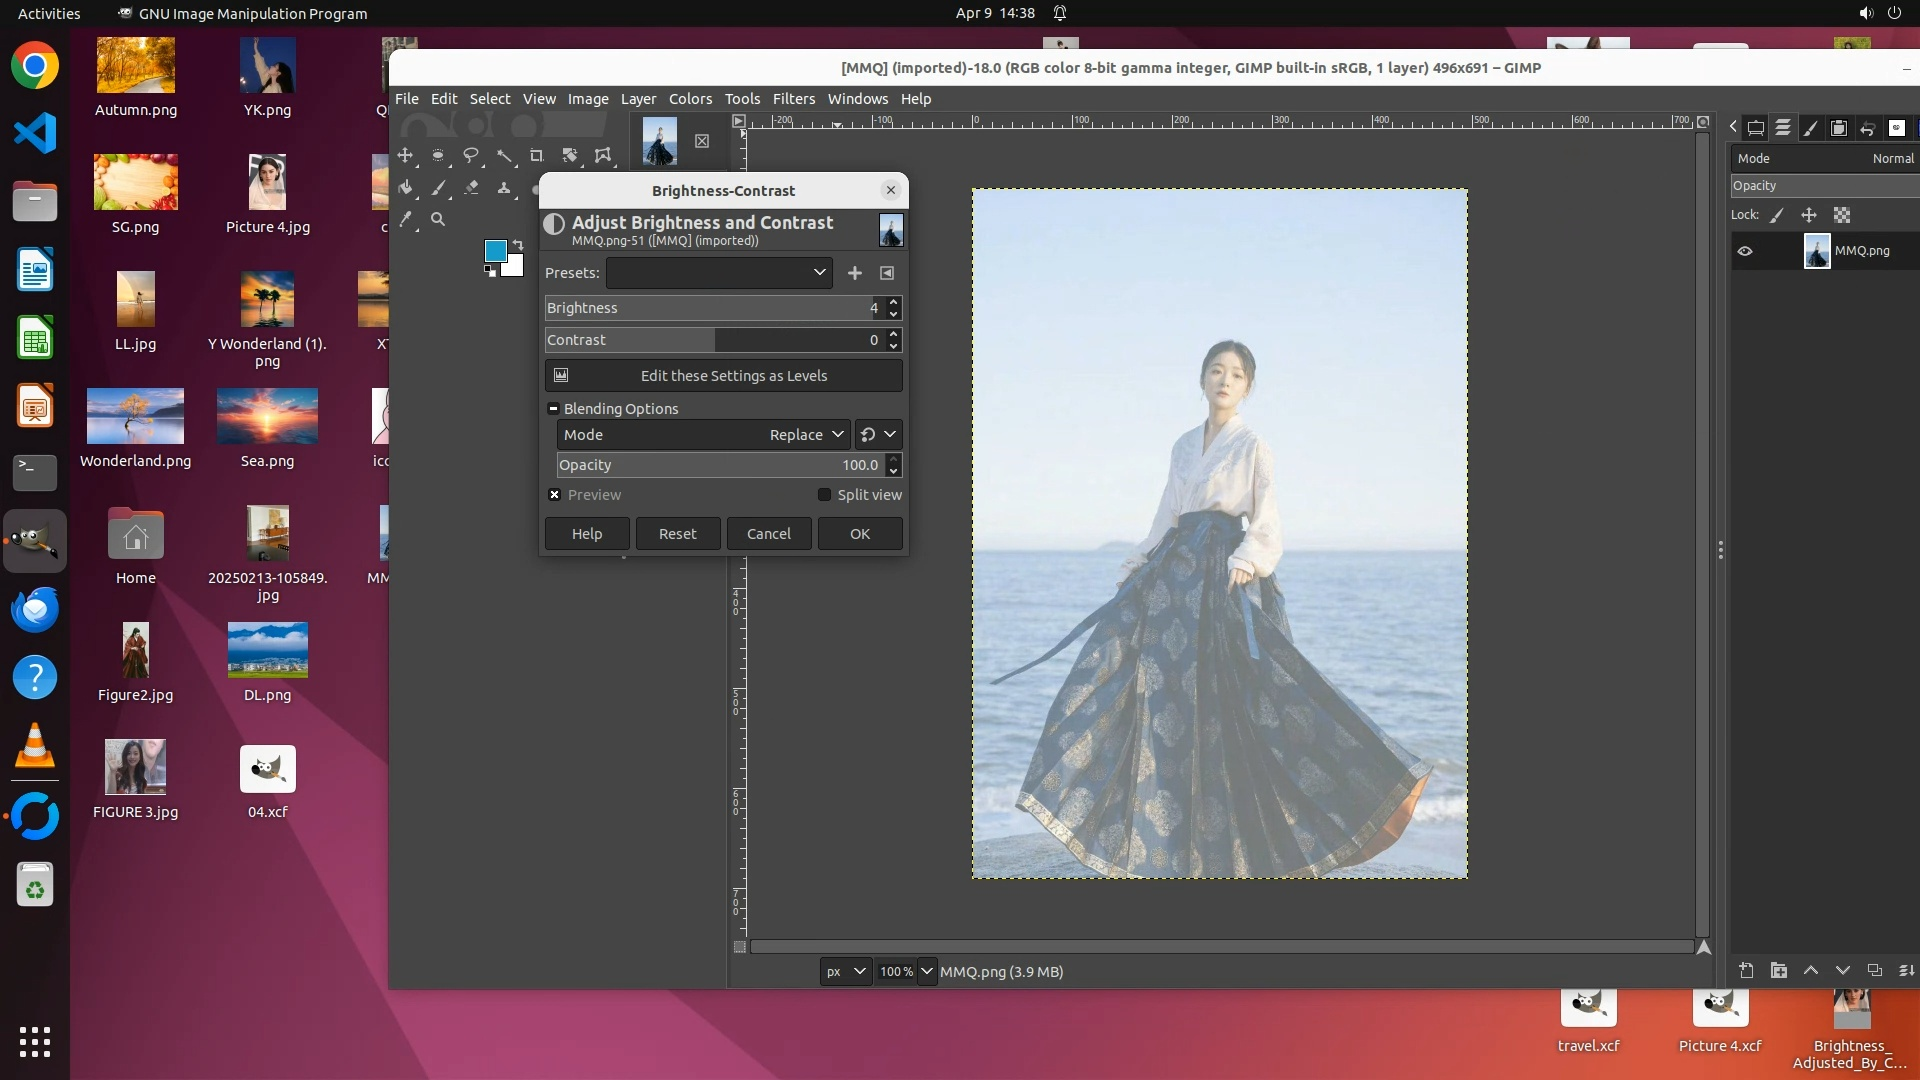Select the Fuzzy Select wand tool

point(504,155)
